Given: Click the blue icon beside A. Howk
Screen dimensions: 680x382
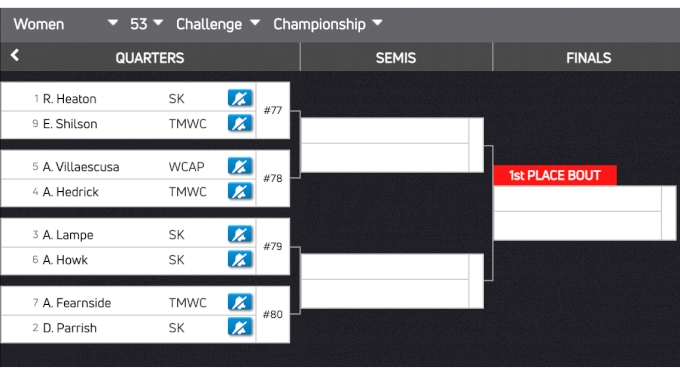Looking at the screenshot, I should point(240,260).
